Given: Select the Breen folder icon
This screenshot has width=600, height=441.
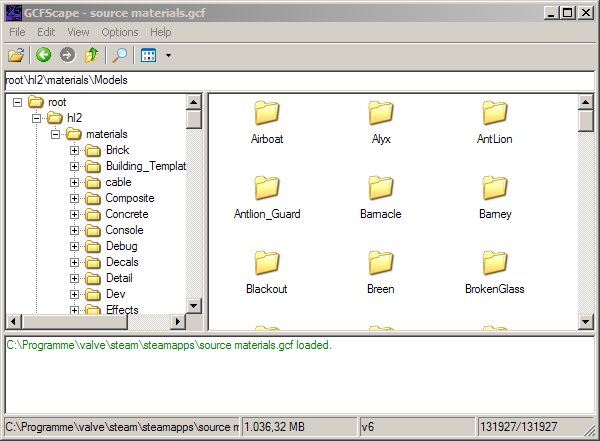Looking at the screenshot, I should pyautogui.click(x=381, y=263).
